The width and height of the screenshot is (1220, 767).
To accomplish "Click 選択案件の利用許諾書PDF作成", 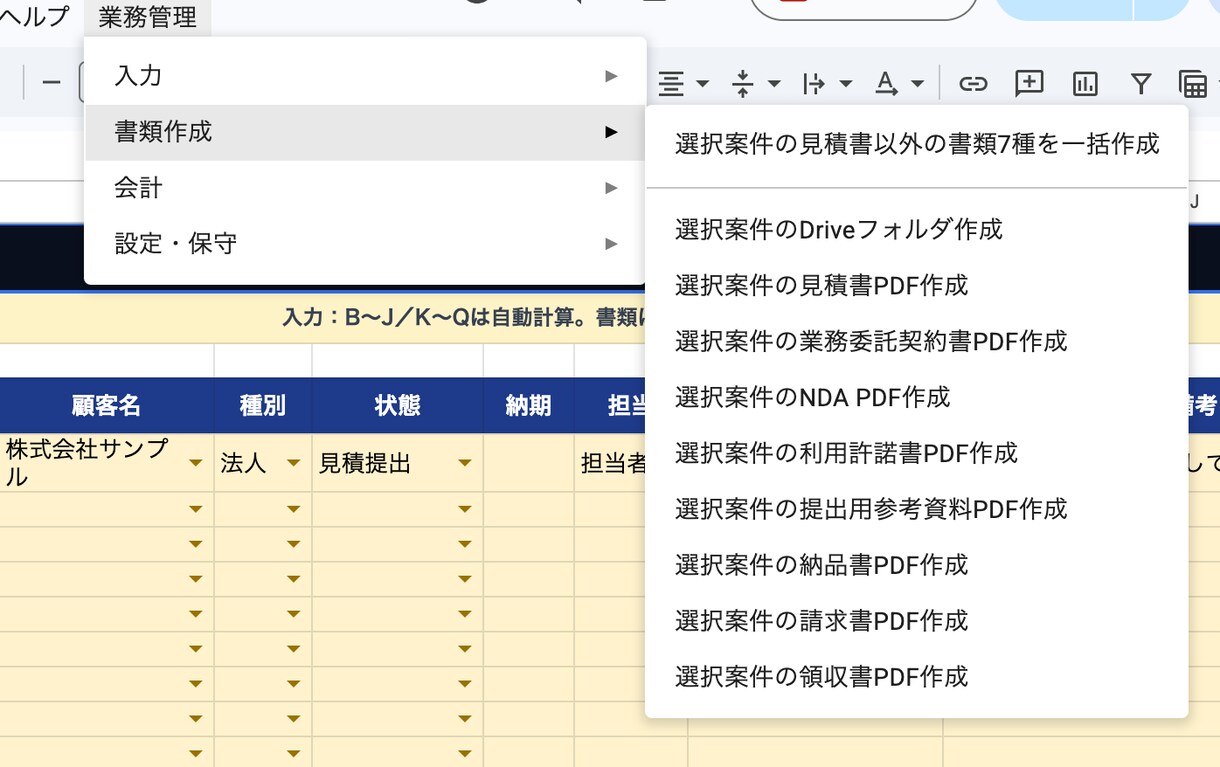I will pyautogui.click(x=917, y=454).
